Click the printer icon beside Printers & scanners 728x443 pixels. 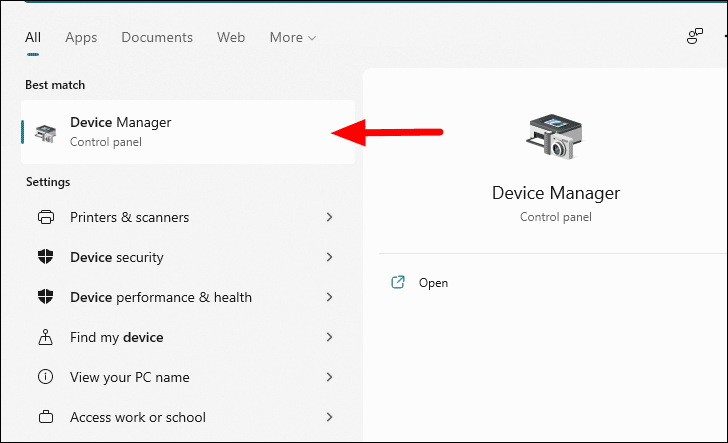coord(46,217)
